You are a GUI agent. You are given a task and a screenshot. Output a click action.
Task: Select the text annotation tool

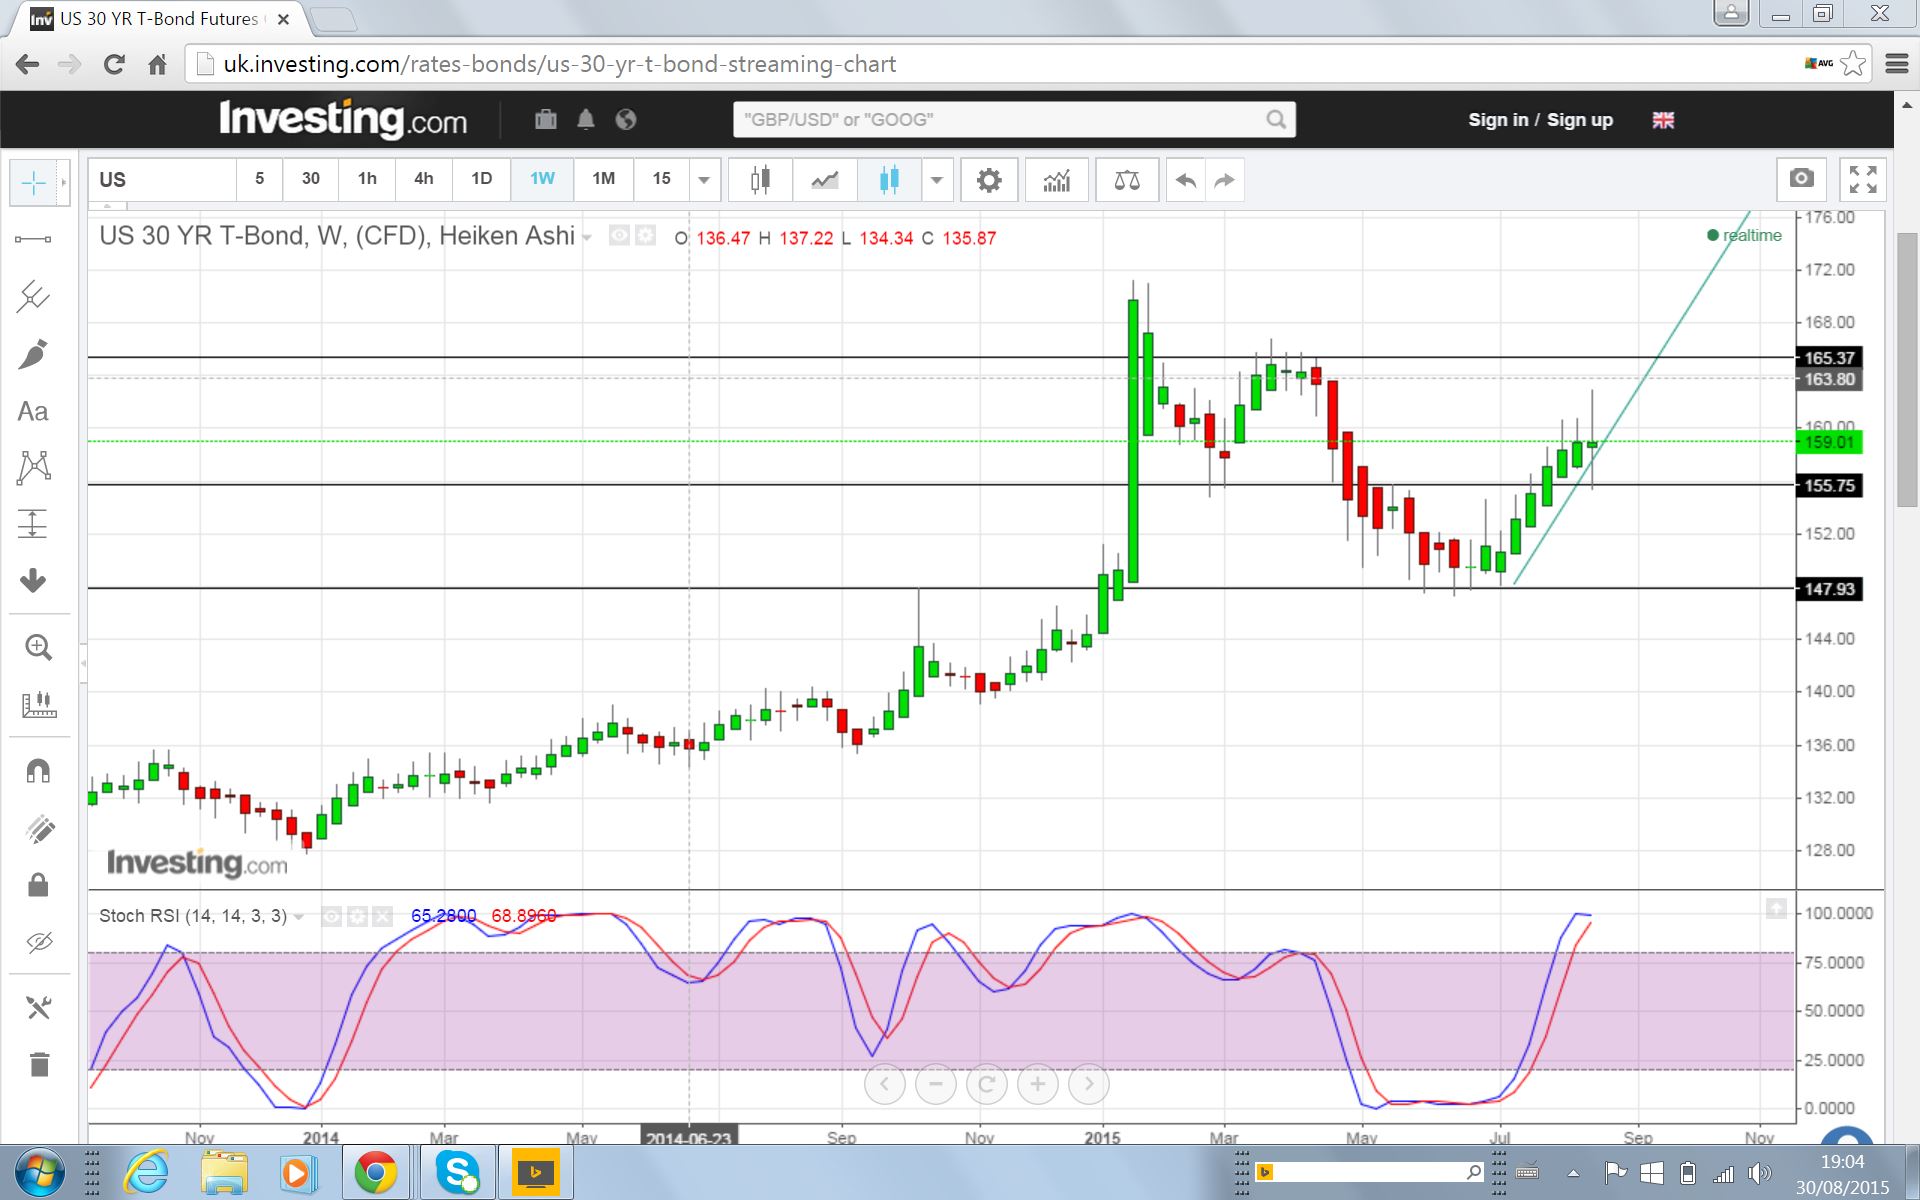(33, 411)
